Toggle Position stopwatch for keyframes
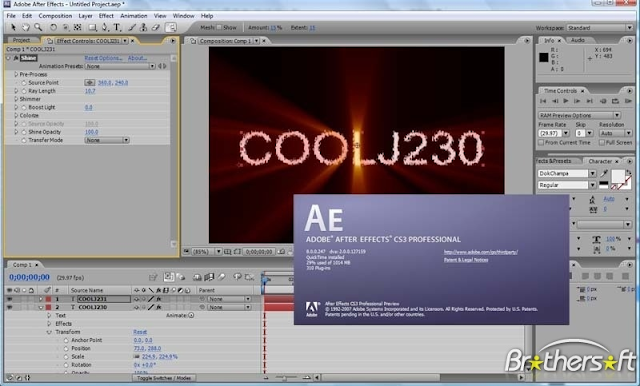Image resolution: width=640 pixels, height=386 pixels. click(66, 348)
